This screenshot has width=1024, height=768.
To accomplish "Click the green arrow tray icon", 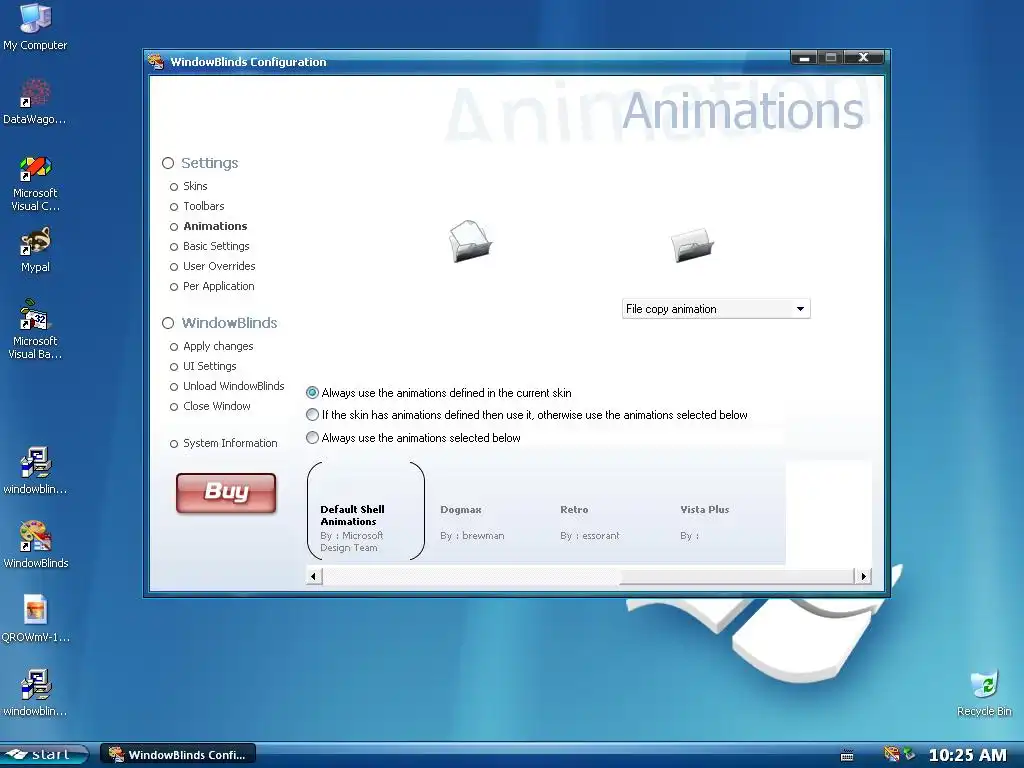I will [909, 754].
